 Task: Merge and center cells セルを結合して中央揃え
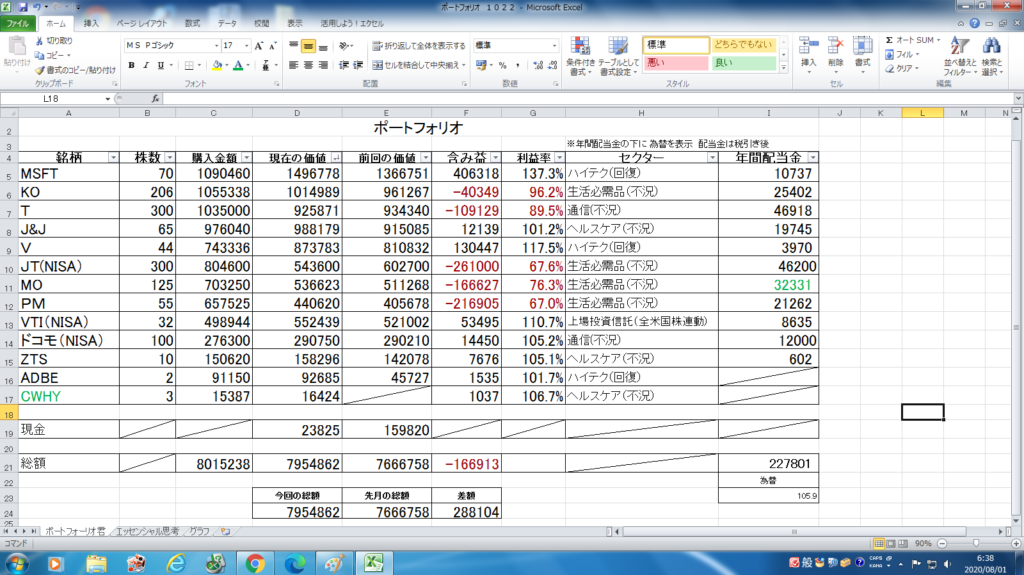click(418, 65)
